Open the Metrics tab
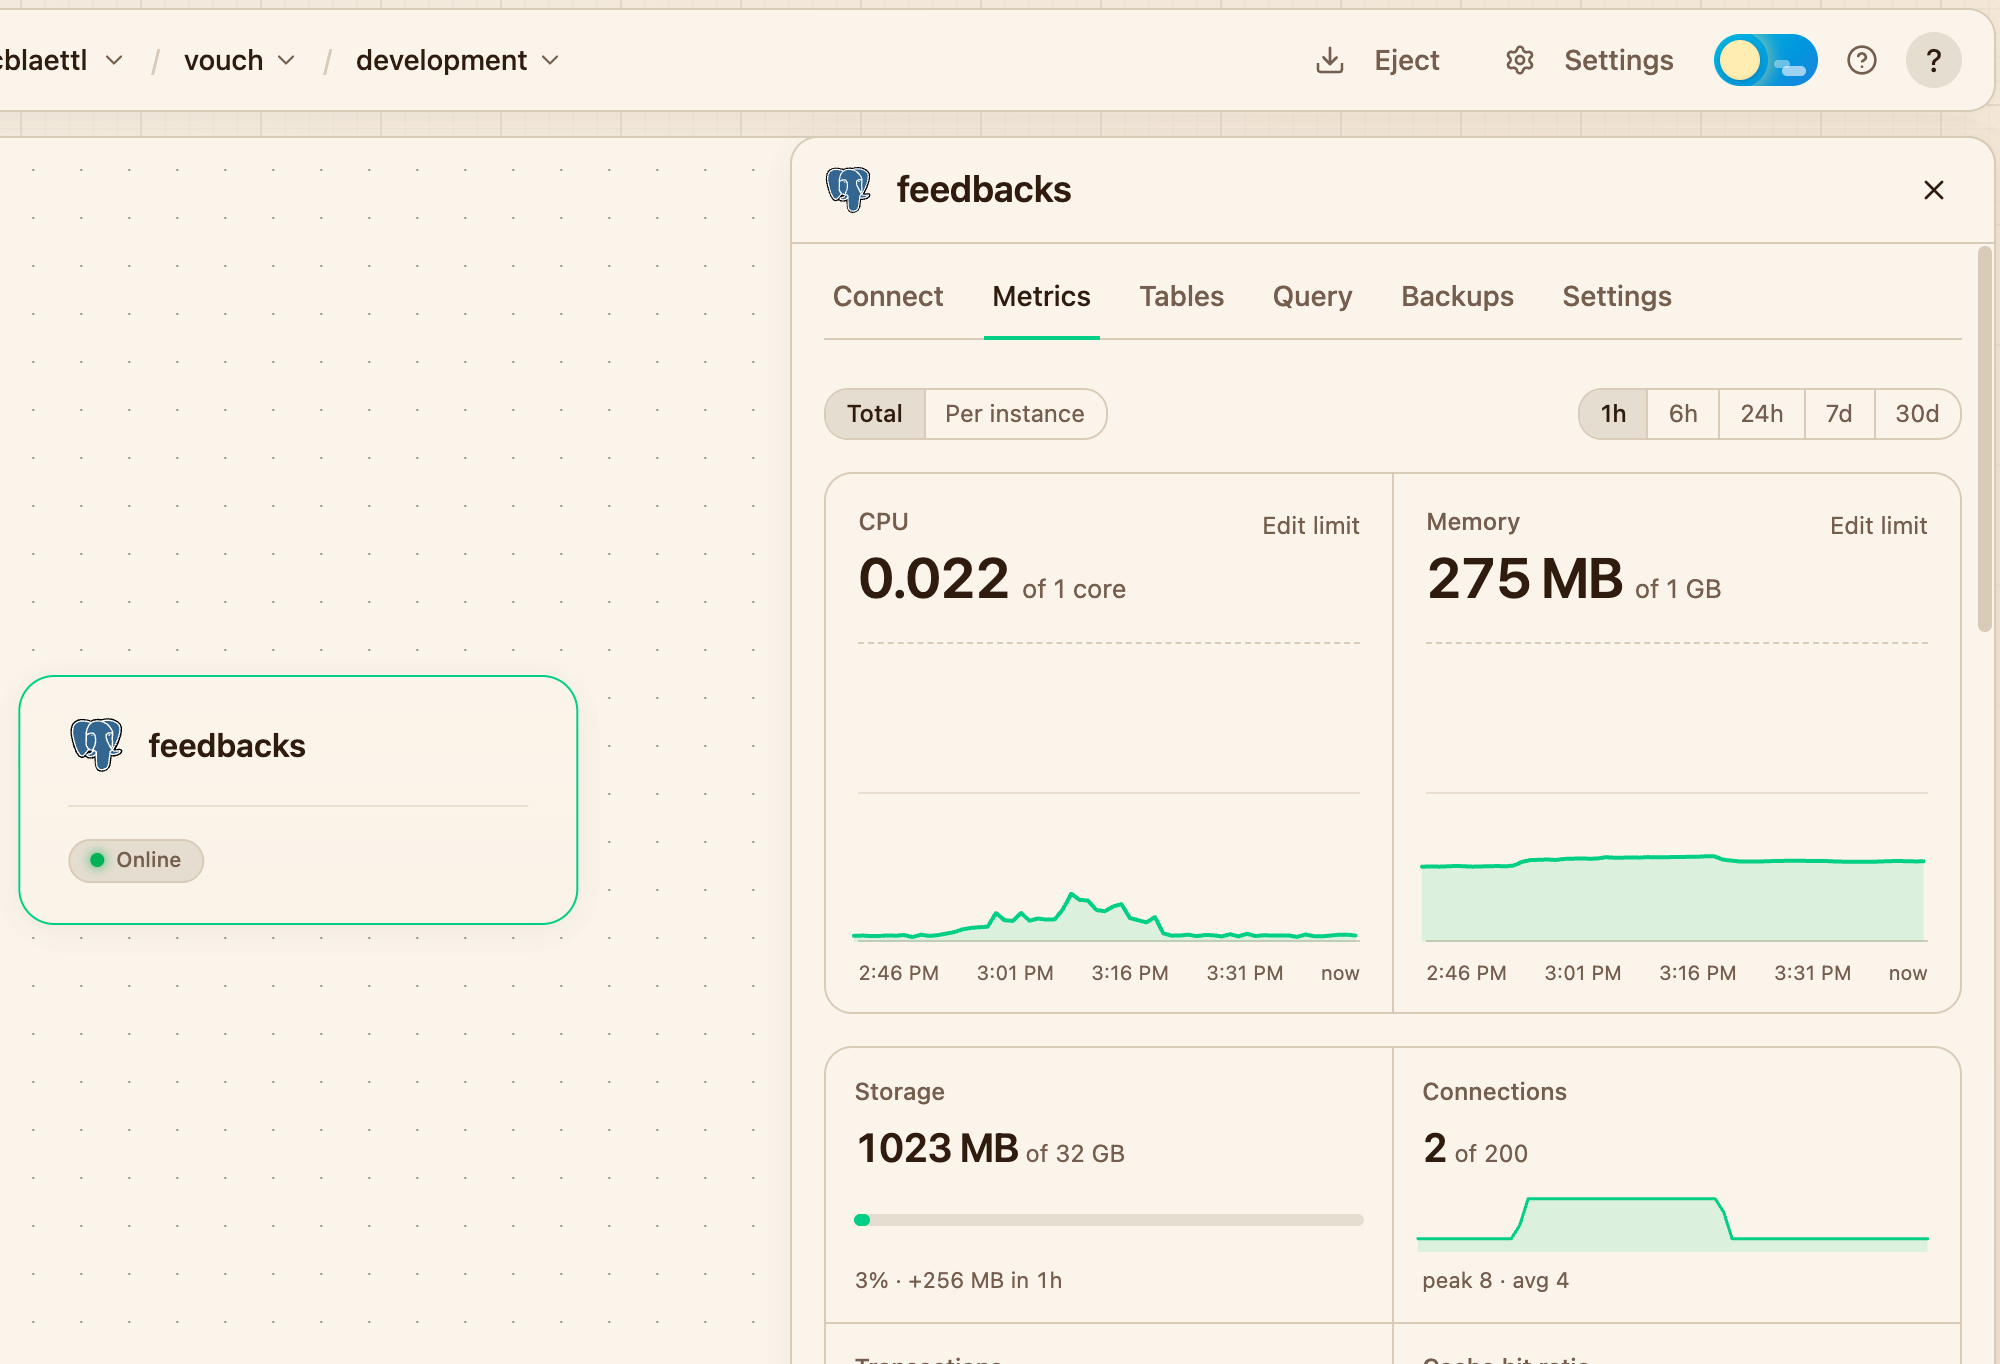The image size is (2000, 1364). coord(1041,297)
